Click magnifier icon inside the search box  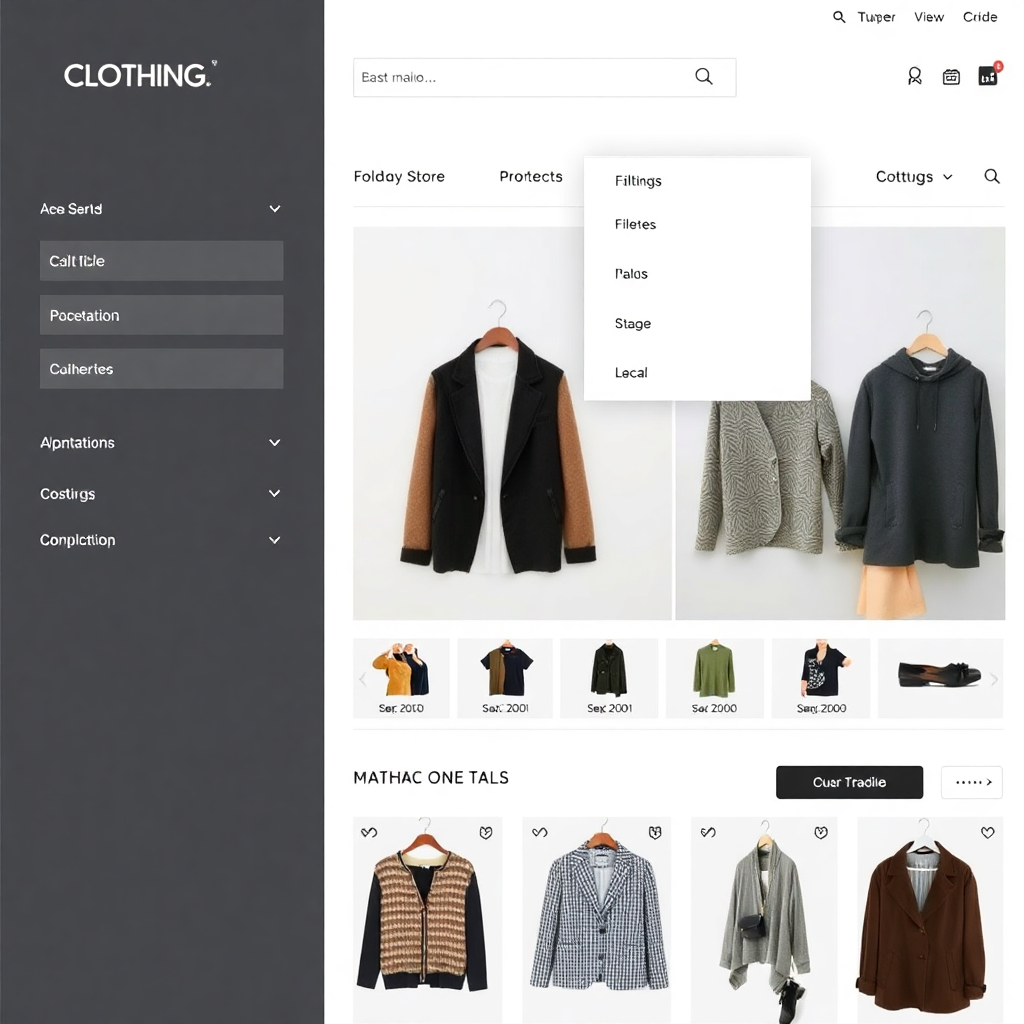tap(703, 76)
